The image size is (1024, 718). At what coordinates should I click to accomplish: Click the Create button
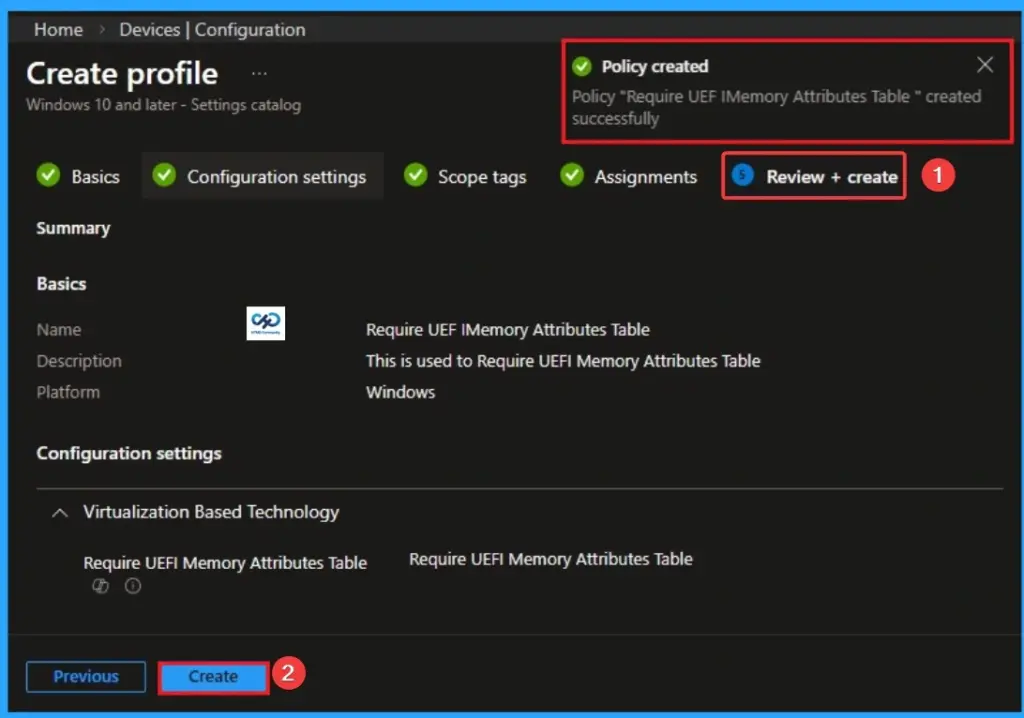[x=213, y=677]
